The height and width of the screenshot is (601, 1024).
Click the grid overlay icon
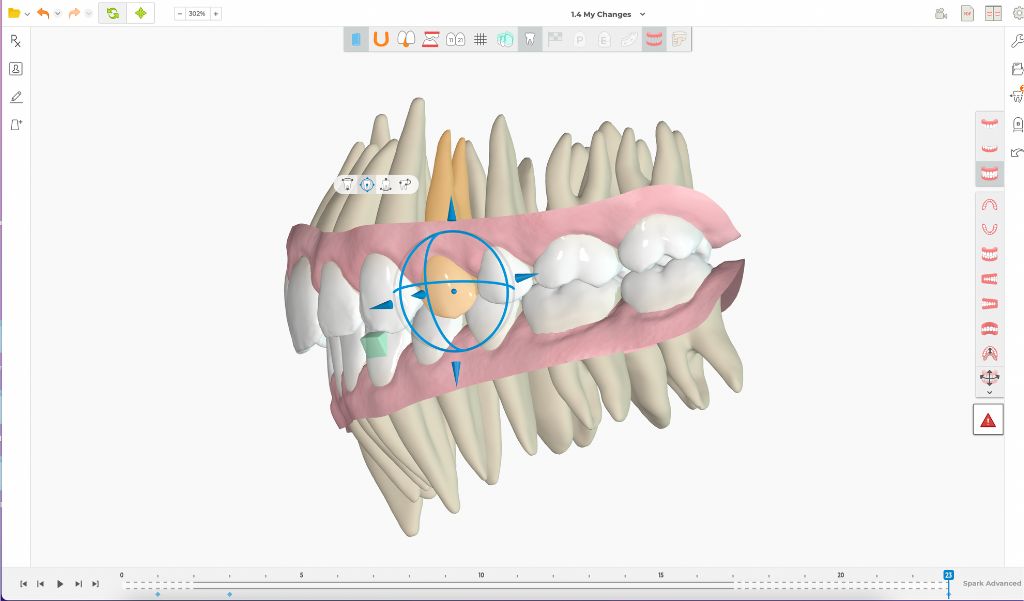point(480,40)
